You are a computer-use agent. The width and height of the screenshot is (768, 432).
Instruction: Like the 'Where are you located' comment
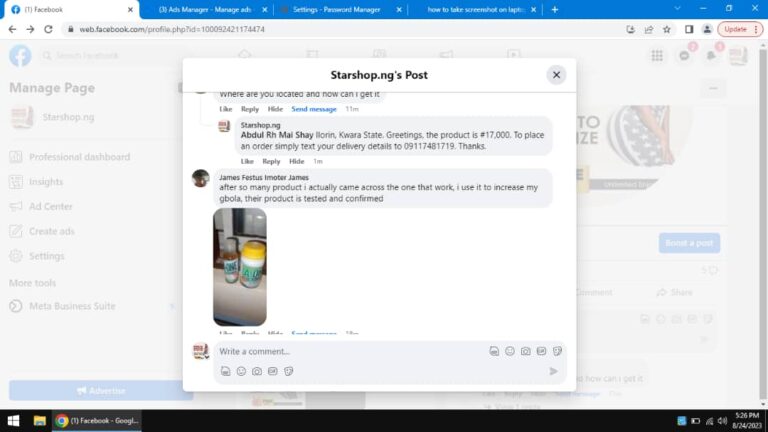point(225,109)
